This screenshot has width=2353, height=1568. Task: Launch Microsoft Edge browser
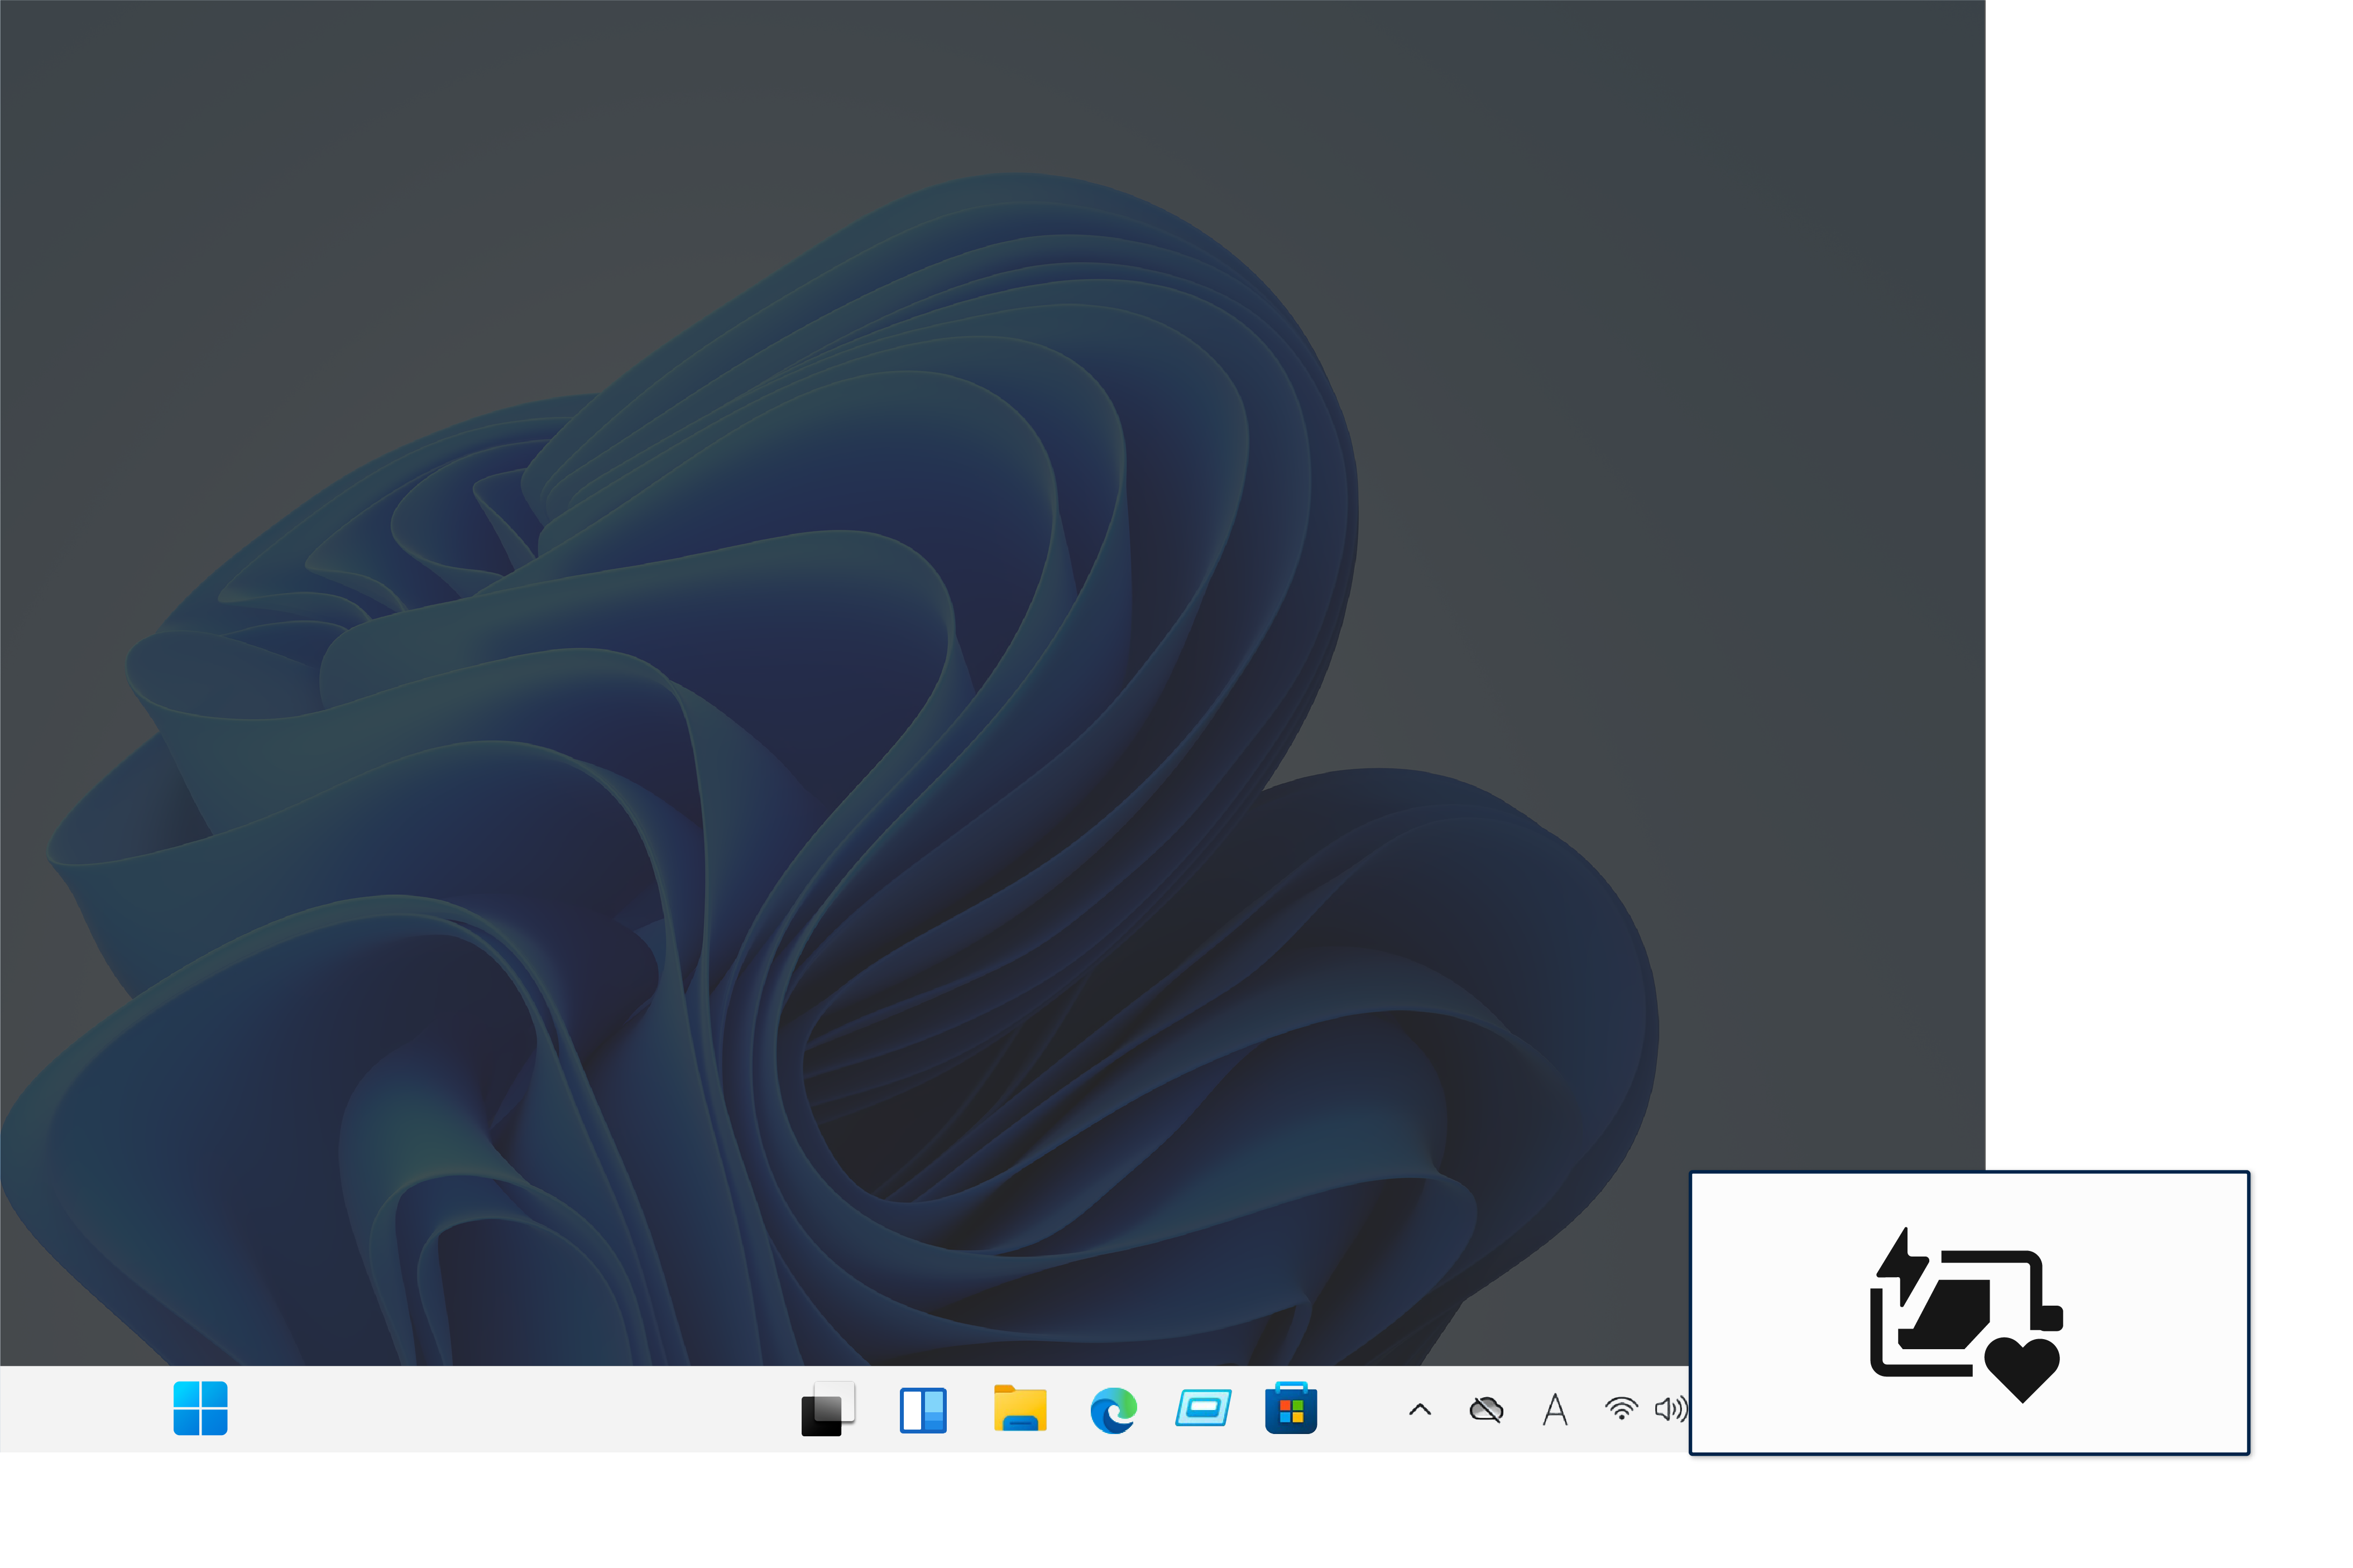(1112, 1409)
